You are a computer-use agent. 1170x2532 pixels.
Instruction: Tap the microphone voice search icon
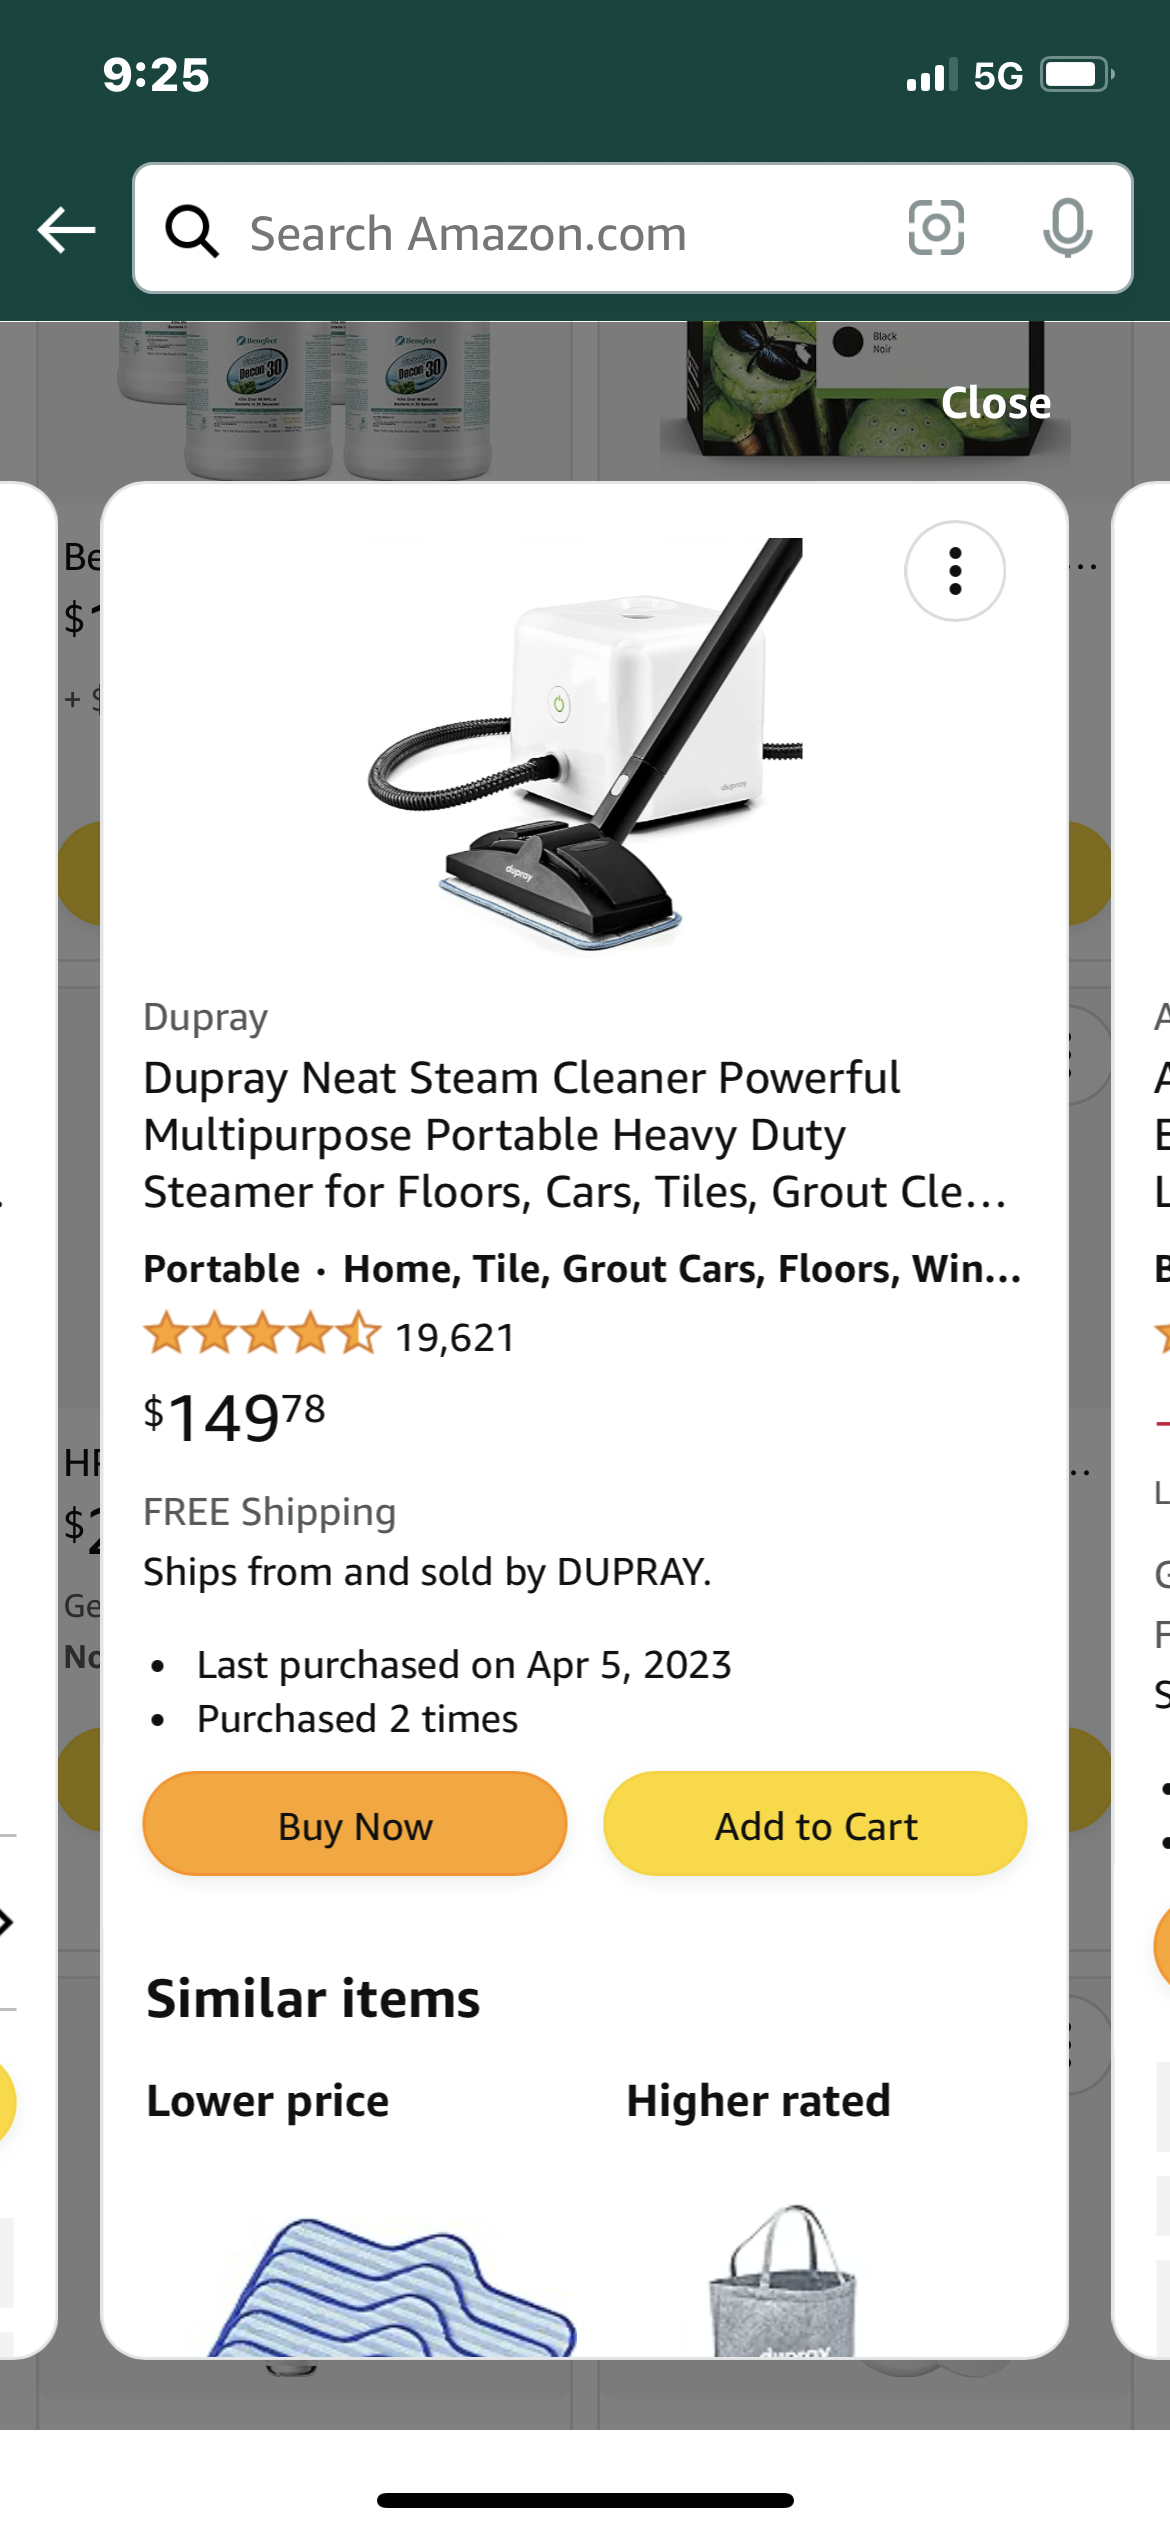(x=1067, y=228)
